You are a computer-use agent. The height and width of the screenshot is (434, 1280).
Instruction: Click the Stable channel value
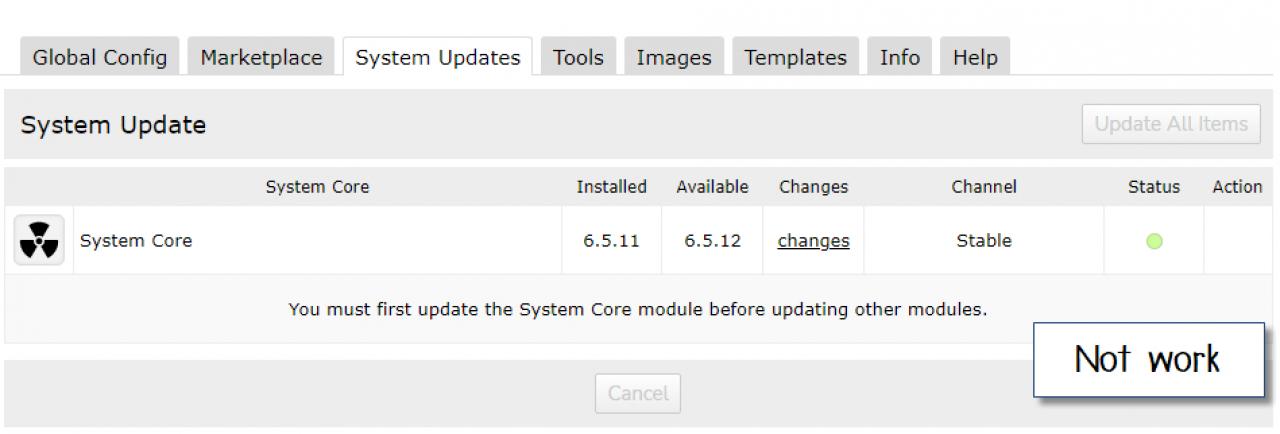pyautogui.click(x=984, y=241)
